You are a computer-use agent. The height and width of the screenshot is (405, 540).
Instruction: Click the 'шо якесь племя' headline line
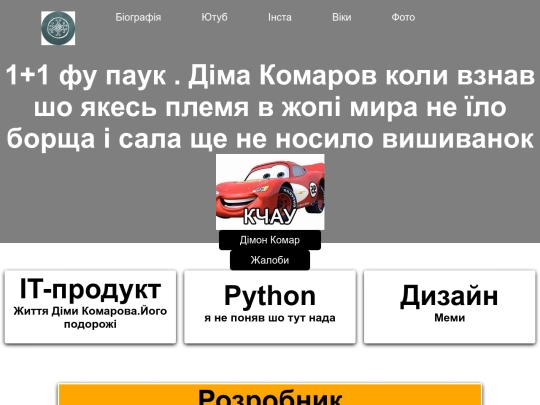tap(270, 107)
